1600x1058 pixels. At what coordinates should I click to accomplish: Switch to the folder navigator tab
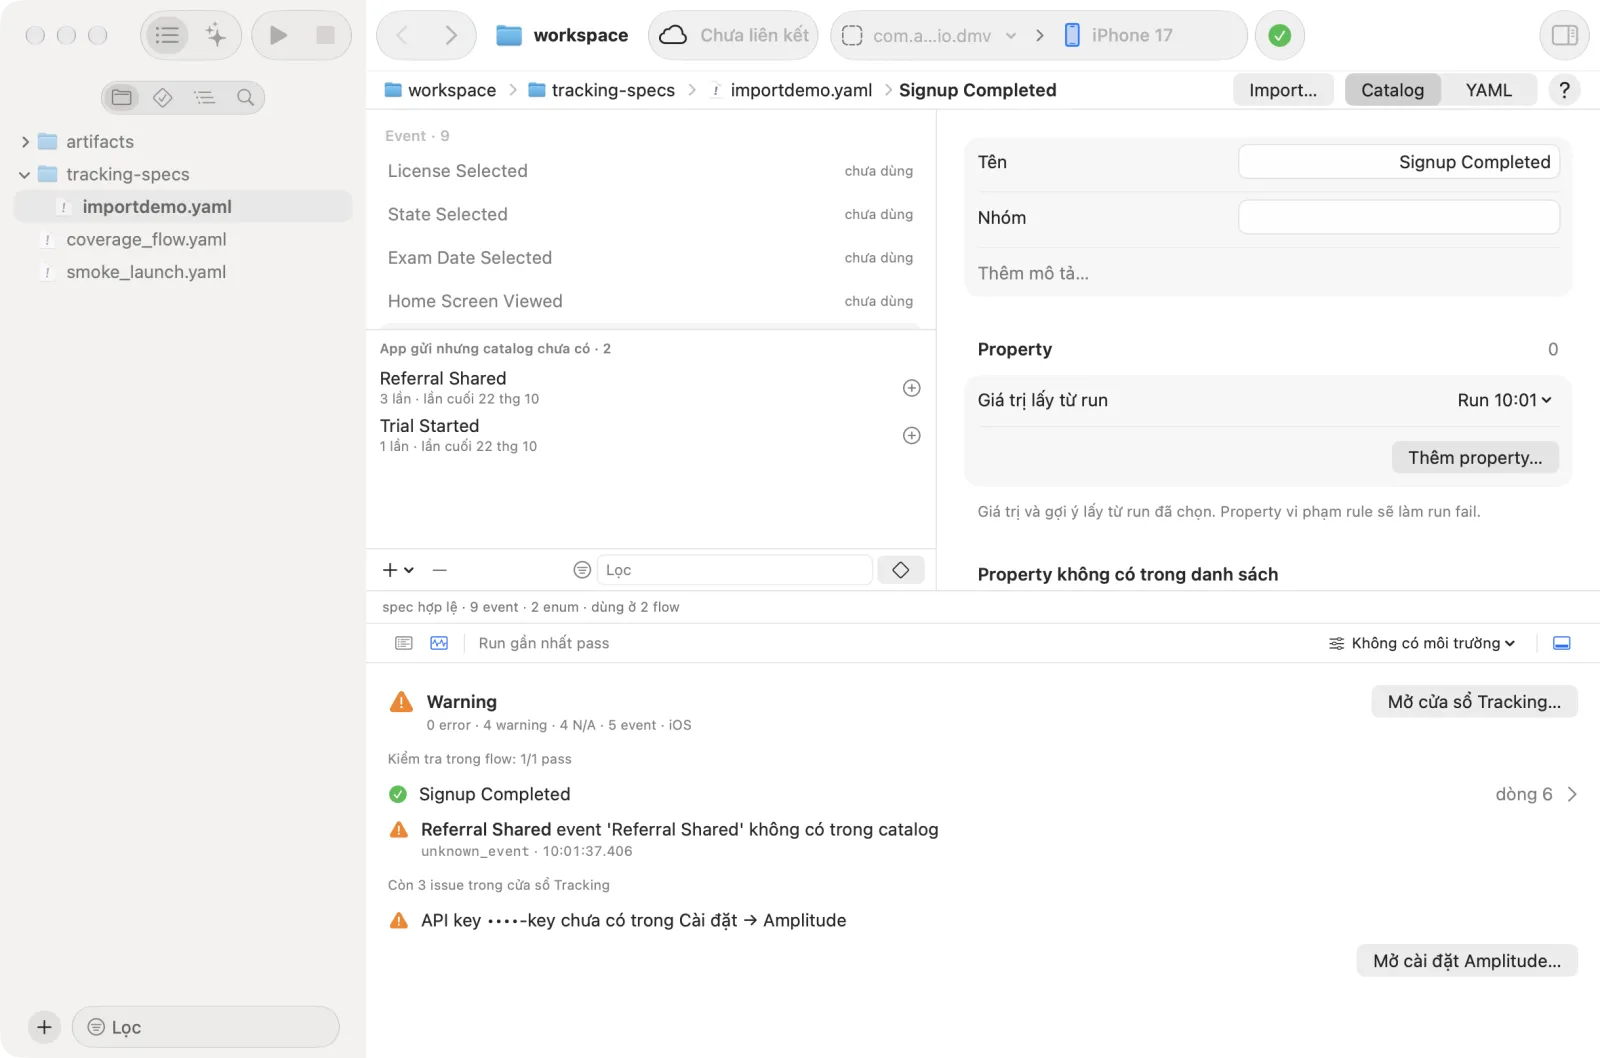pos(122,97)
